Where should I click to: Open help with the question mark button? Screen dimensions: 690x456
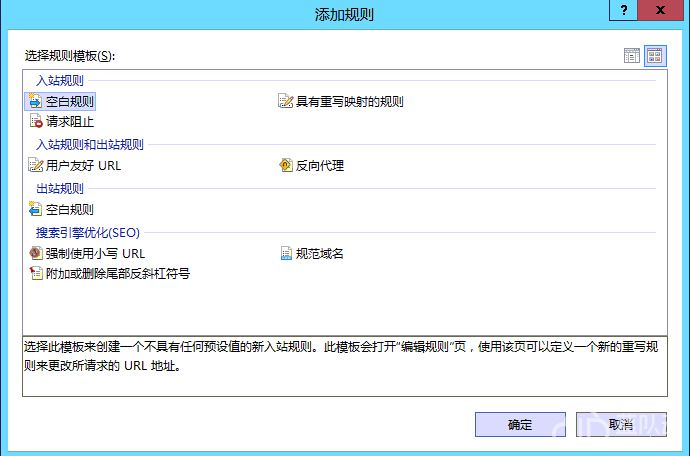tap(625, 11)
